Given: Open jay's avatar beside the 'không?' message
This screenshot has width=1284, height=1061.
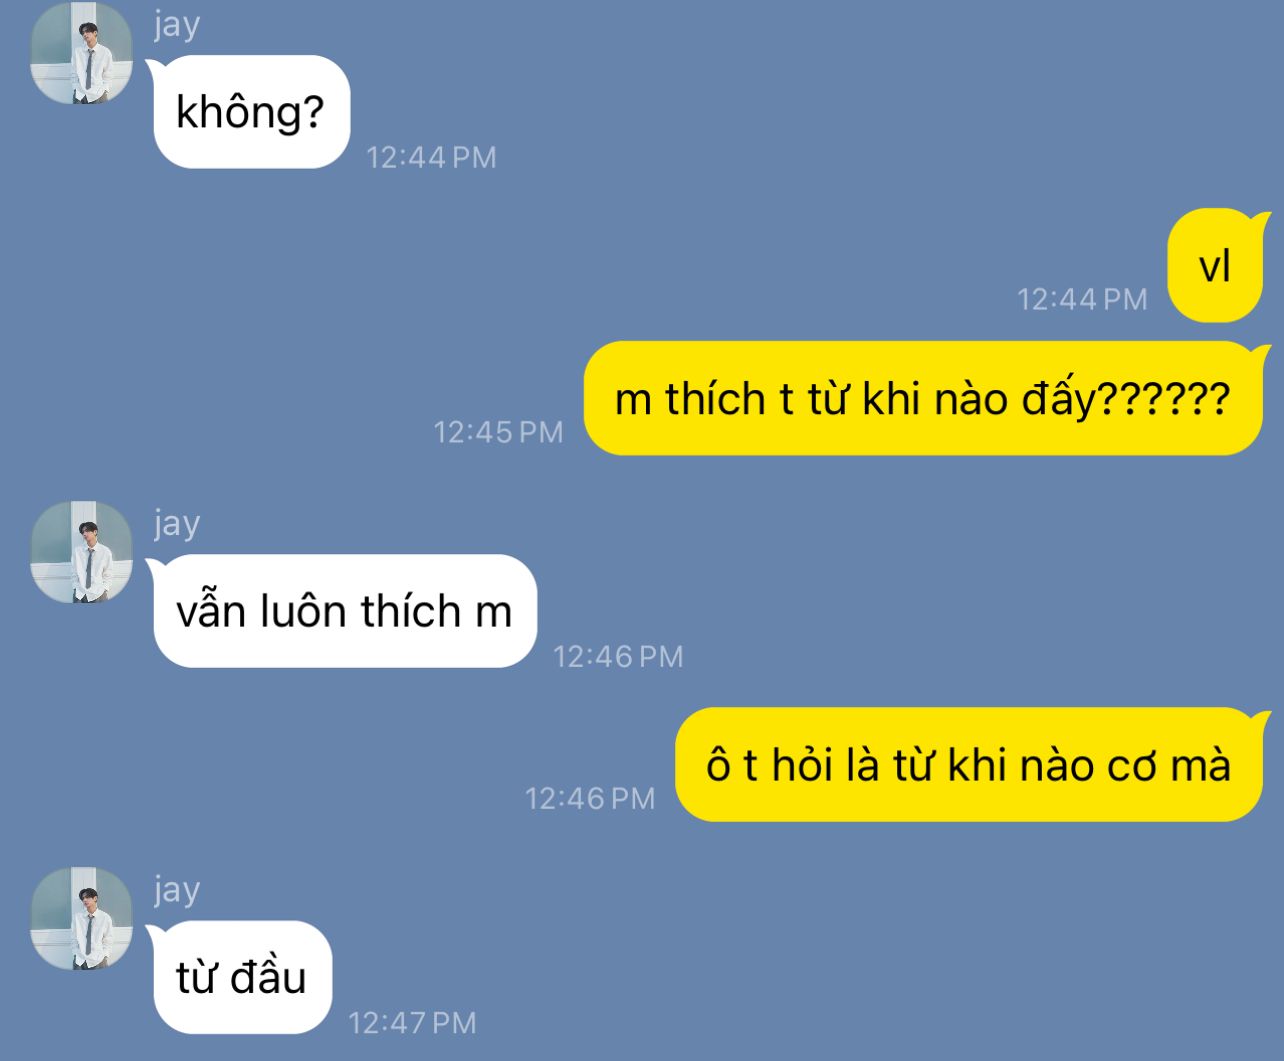Looking at the screenshot, I should [82, 53].
